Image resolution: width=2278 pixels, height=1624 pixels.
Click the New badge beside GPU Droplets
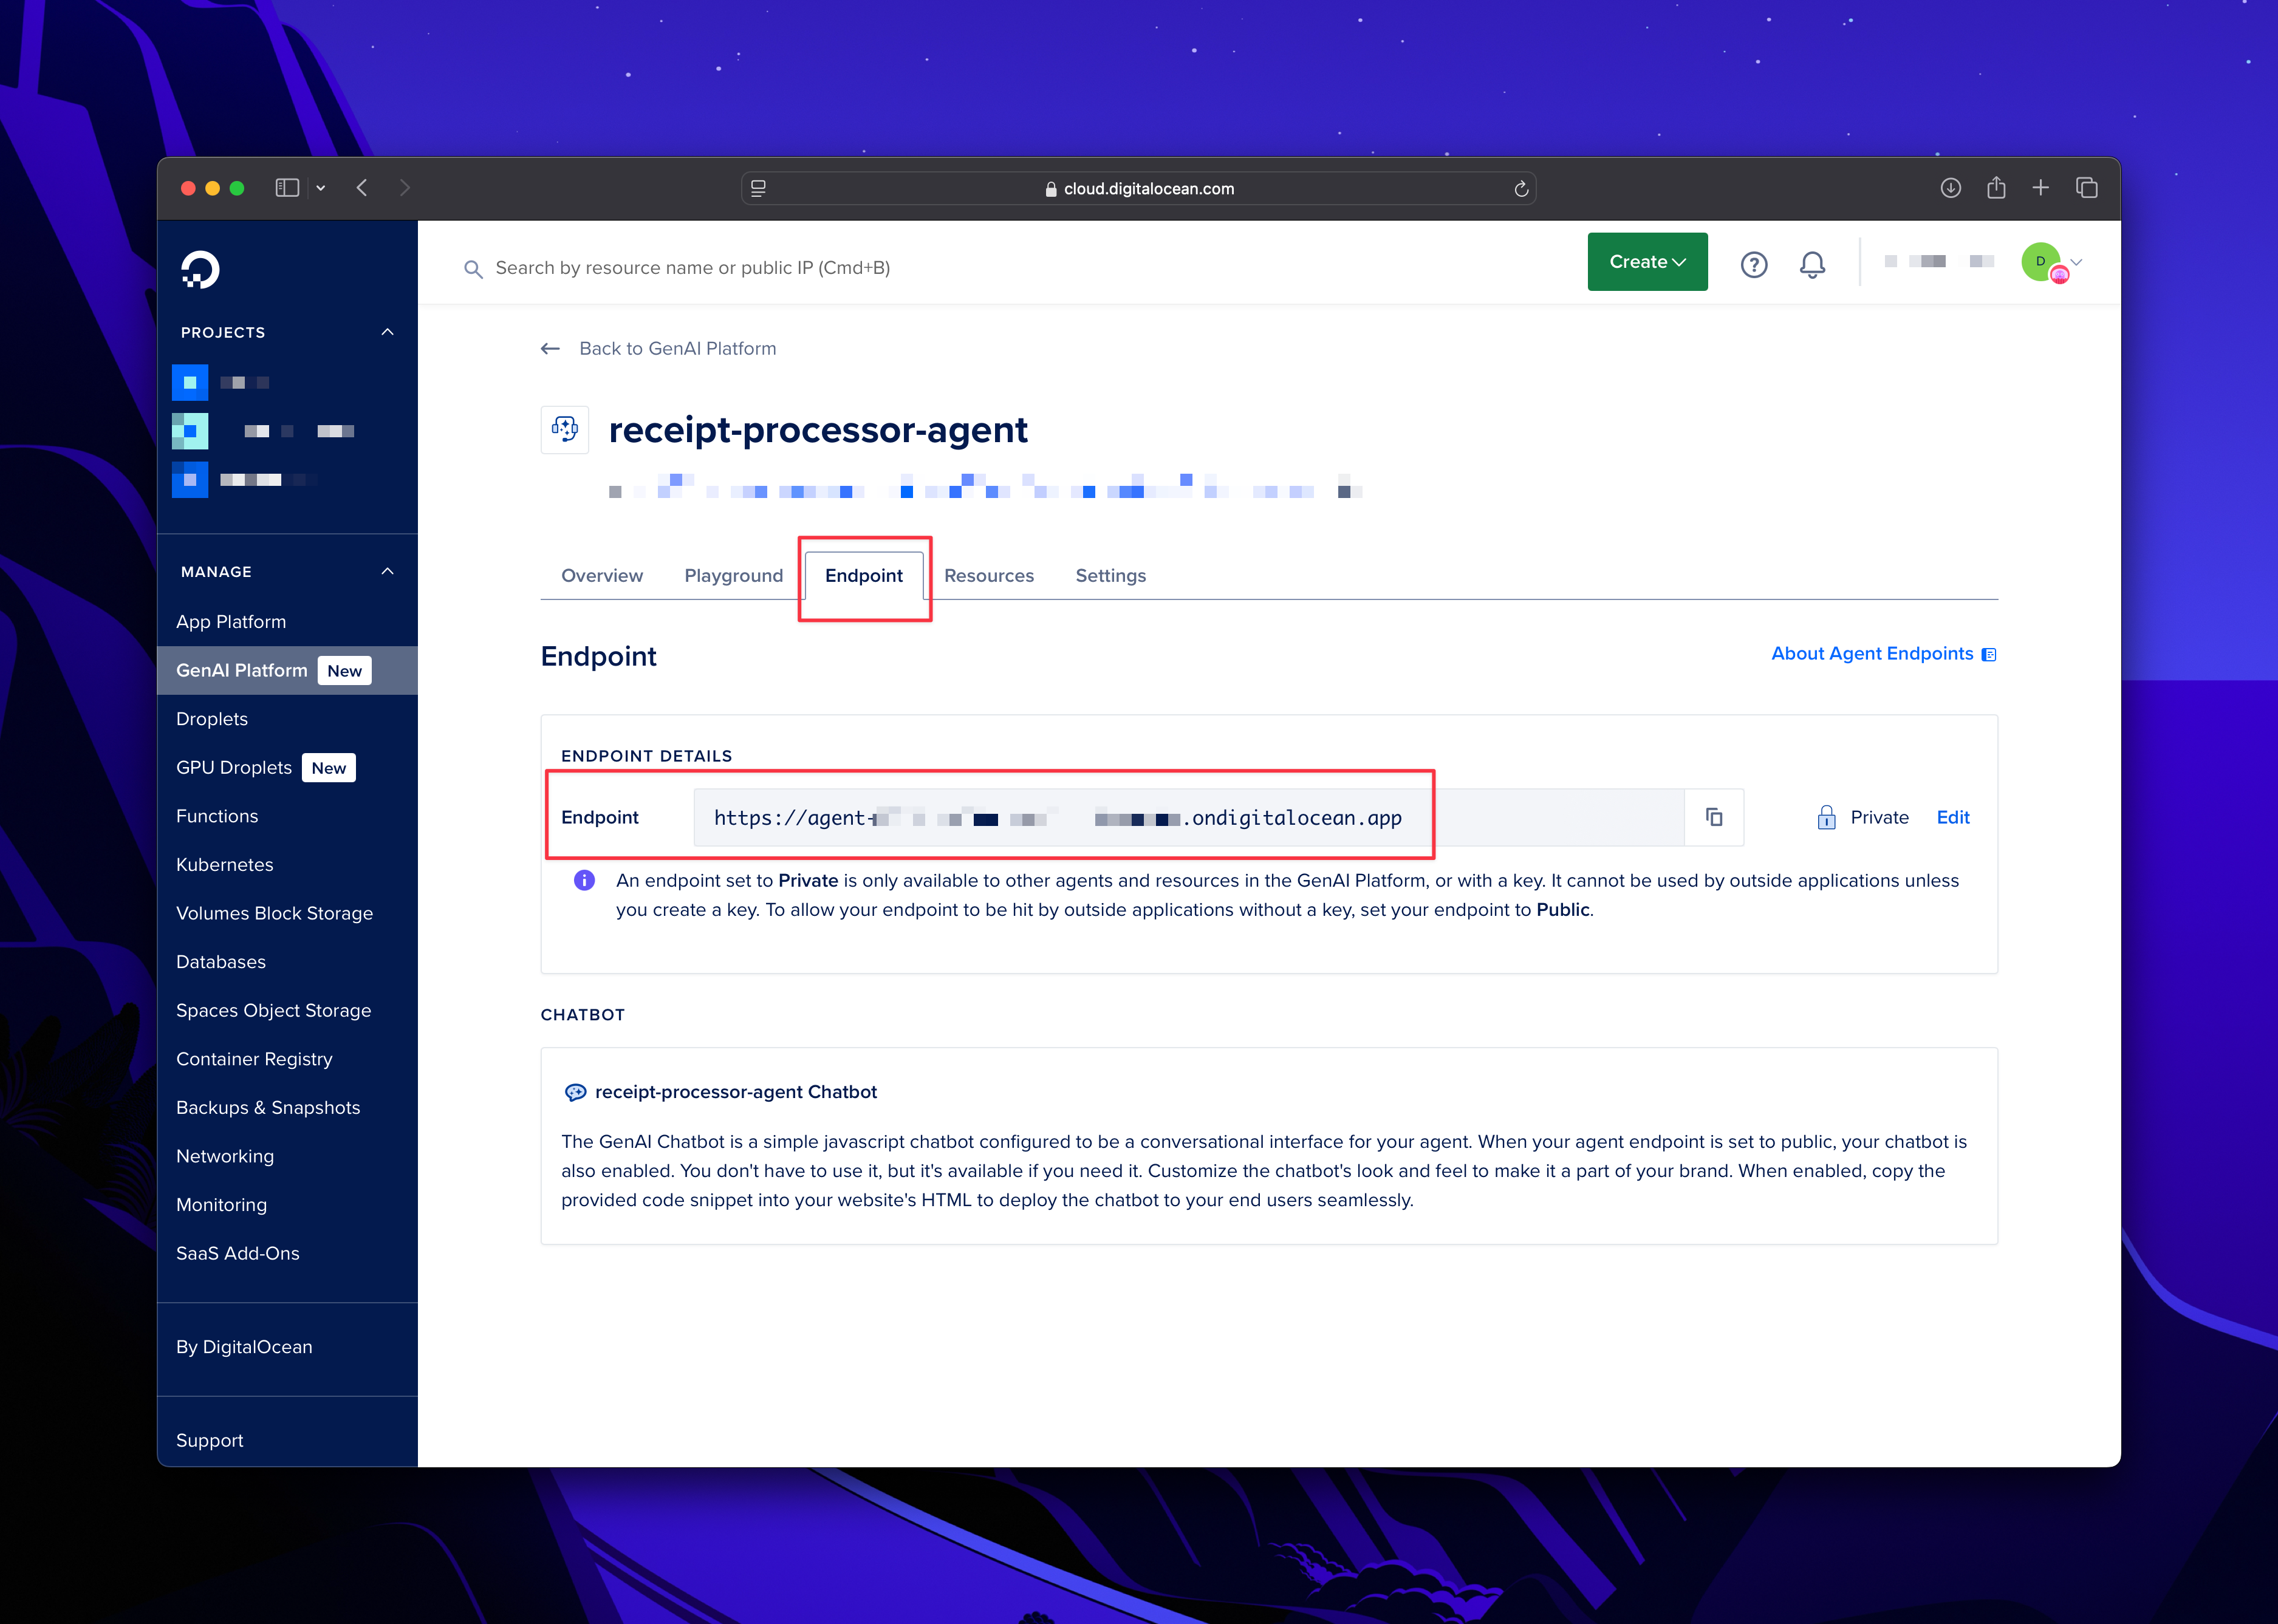point(329,768)
